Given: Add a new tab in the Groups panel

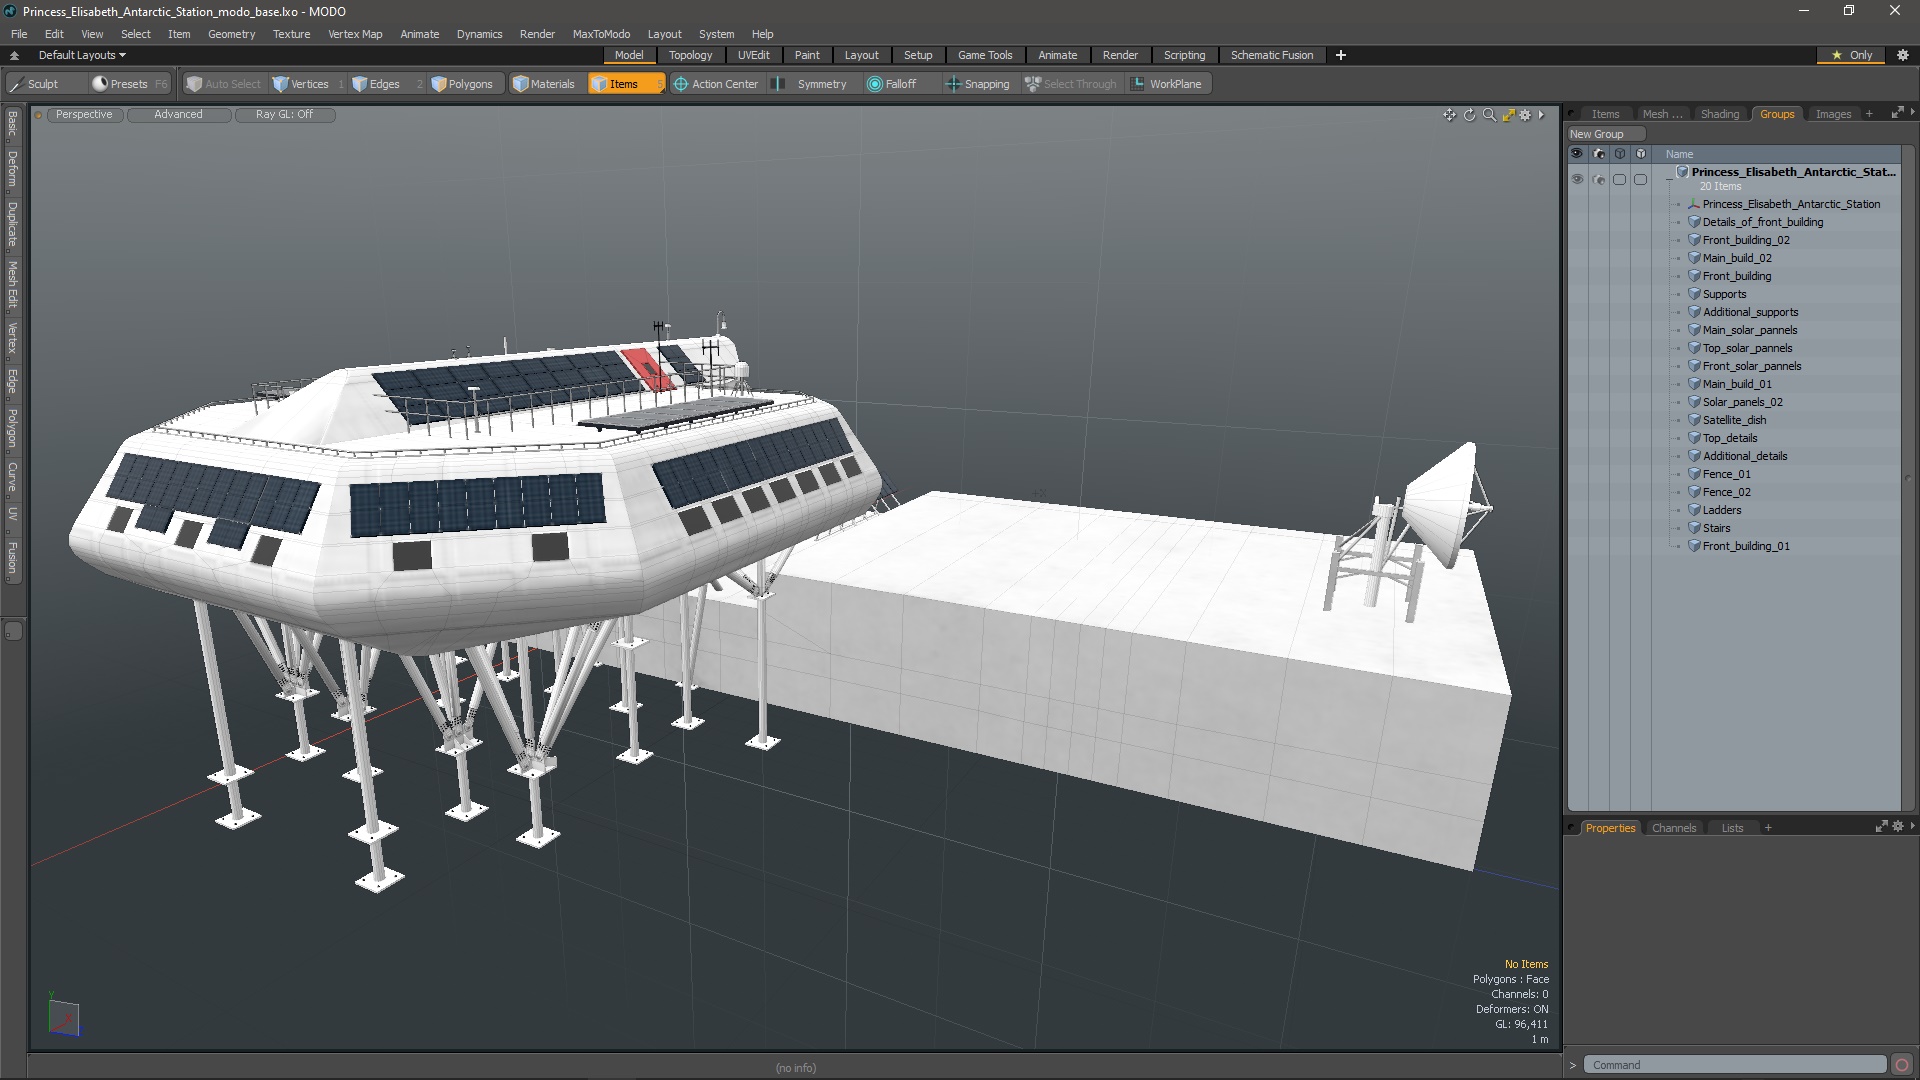Looking at the screenshot, I should coord(1869,114).
